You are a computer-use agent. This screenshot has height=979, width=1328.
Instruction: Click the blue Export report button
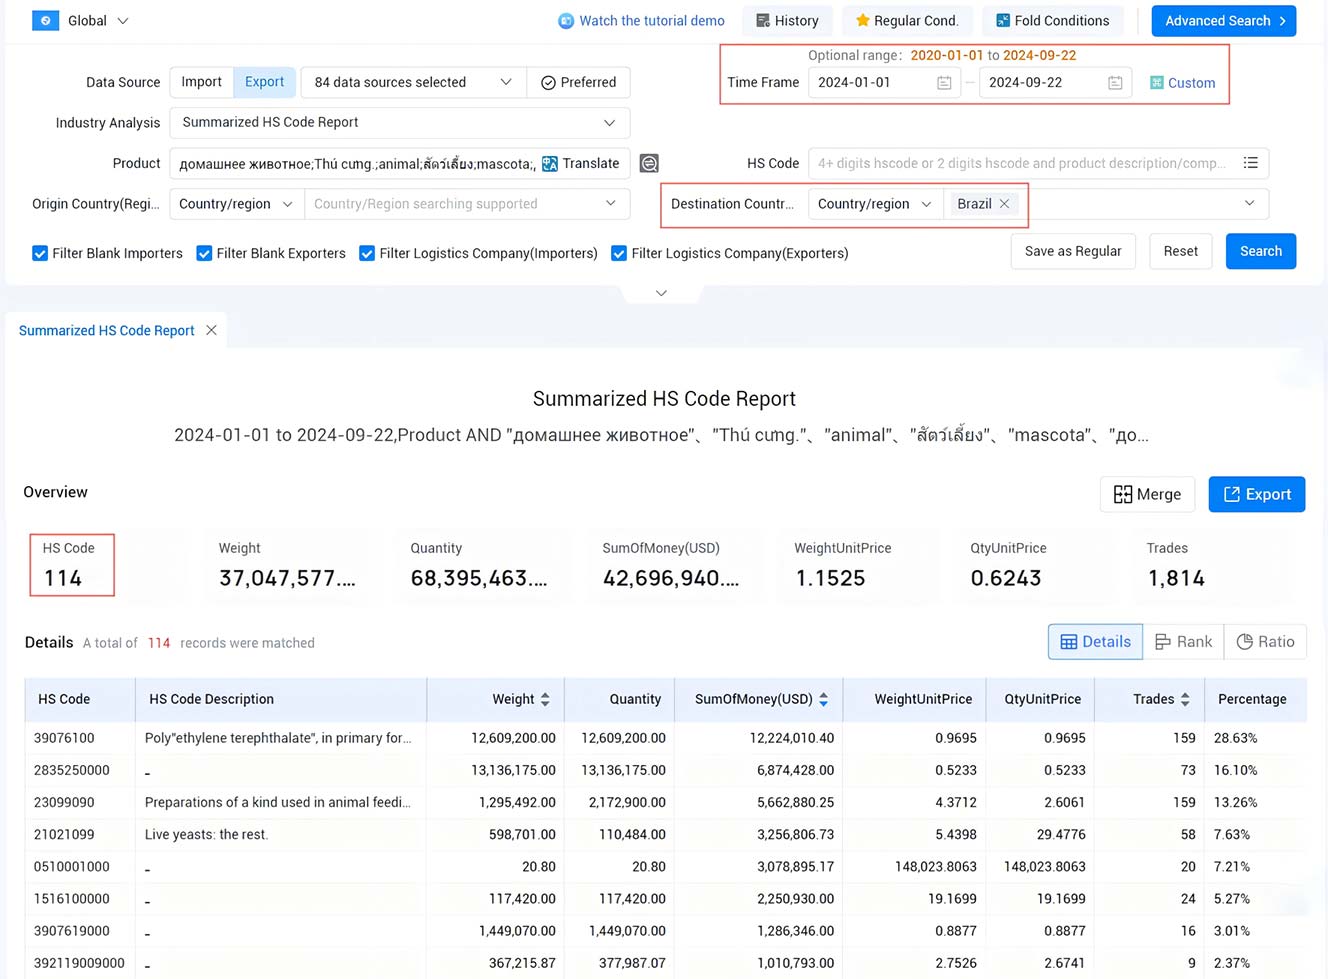coord(1257,494)
